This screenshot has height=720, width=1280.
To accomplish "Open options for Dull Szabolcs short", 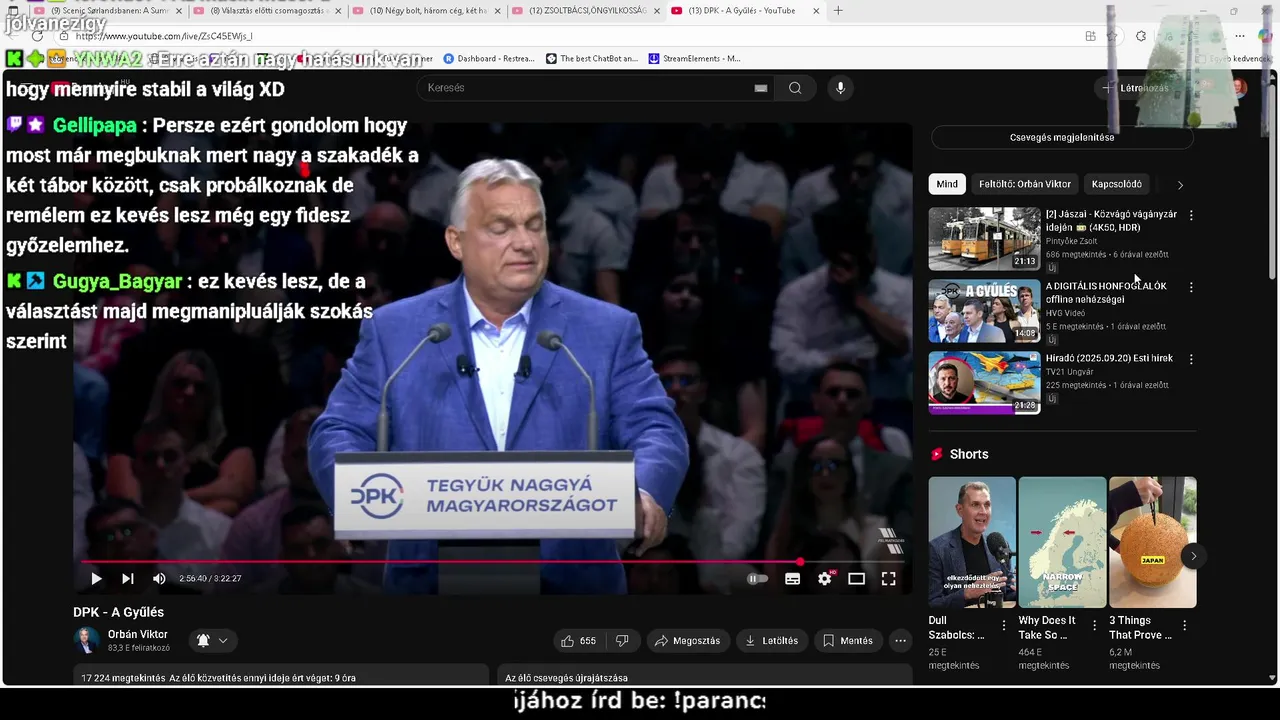I will [x=1004, y=625].
